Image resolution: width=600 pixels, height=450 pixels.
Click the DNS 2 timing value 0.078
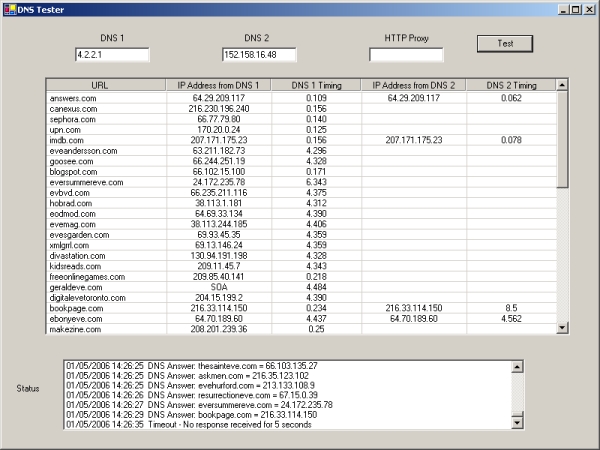(x=511, y=140)
